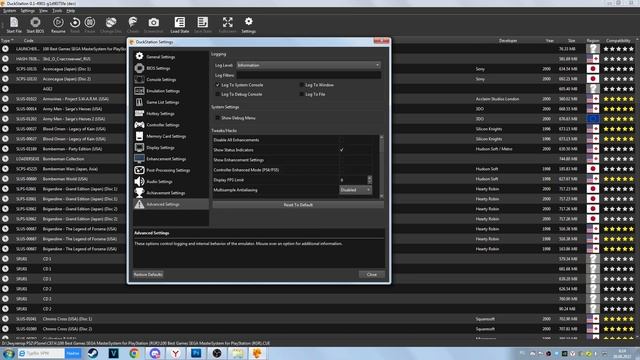
Task: Open Game List Settings in sidebar
Action: tap(171, 102)
